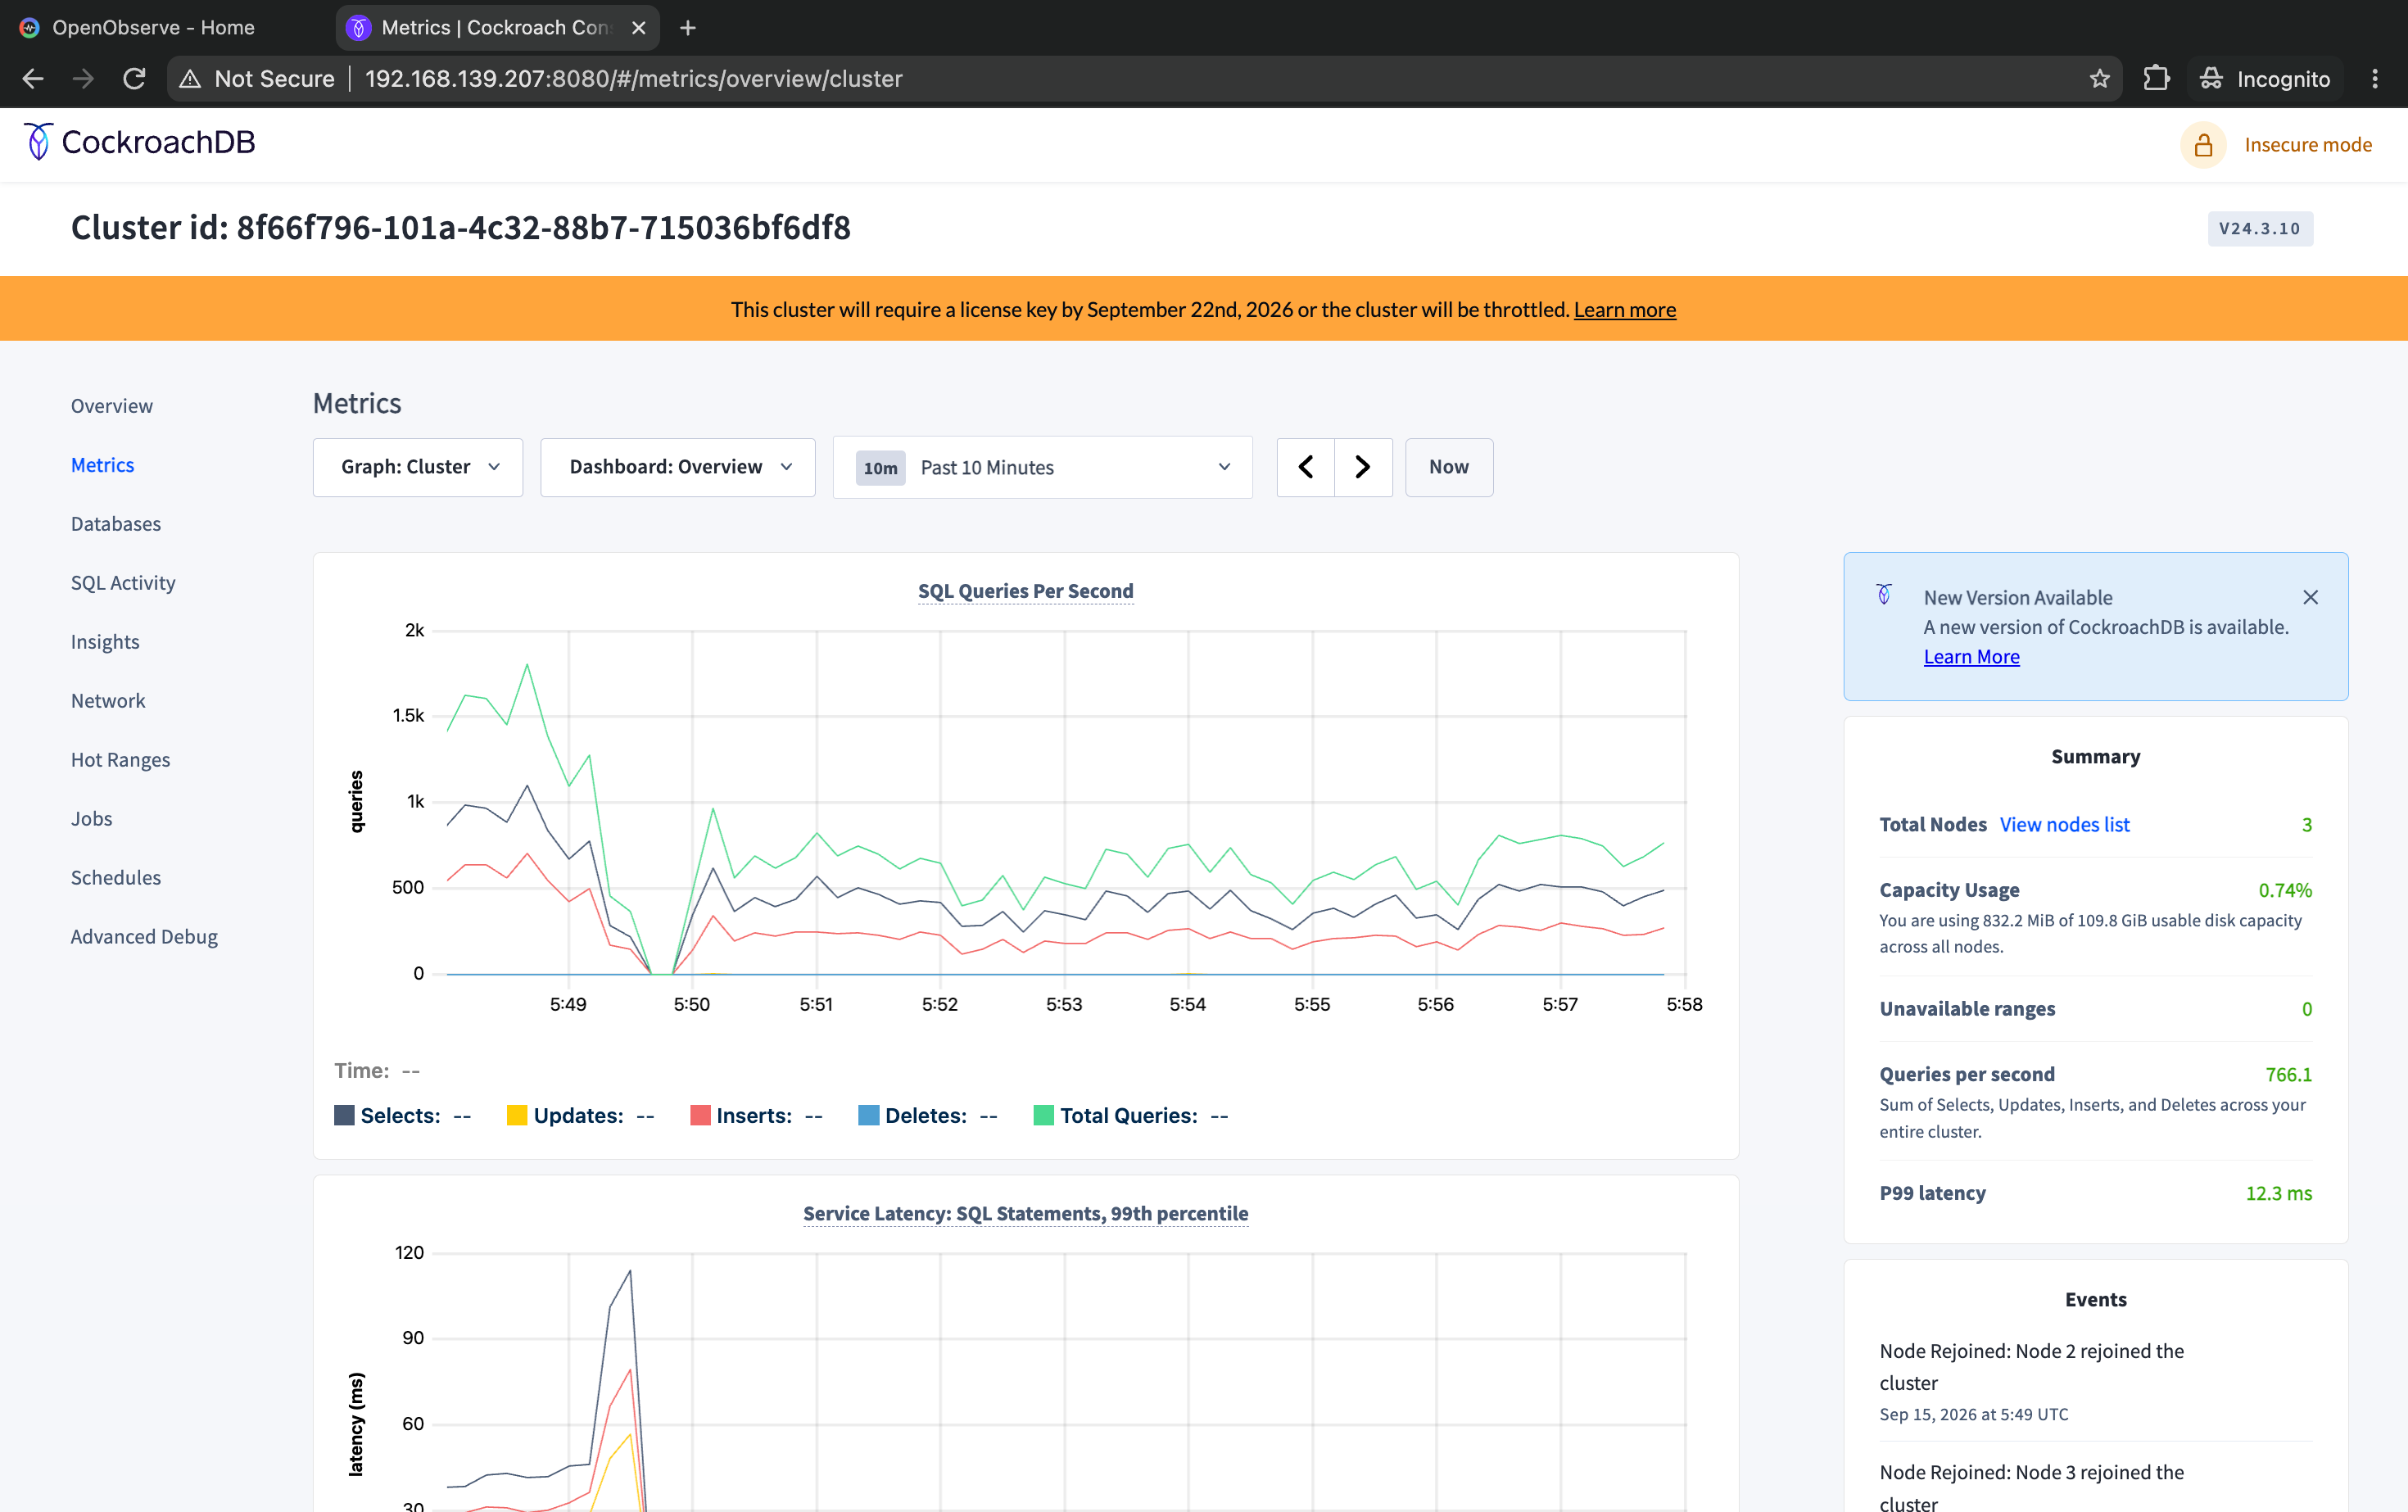This screenshot has width=2408, height=1512.
Task: Open Jobs from the sidebar
Action: click(92, 819)
